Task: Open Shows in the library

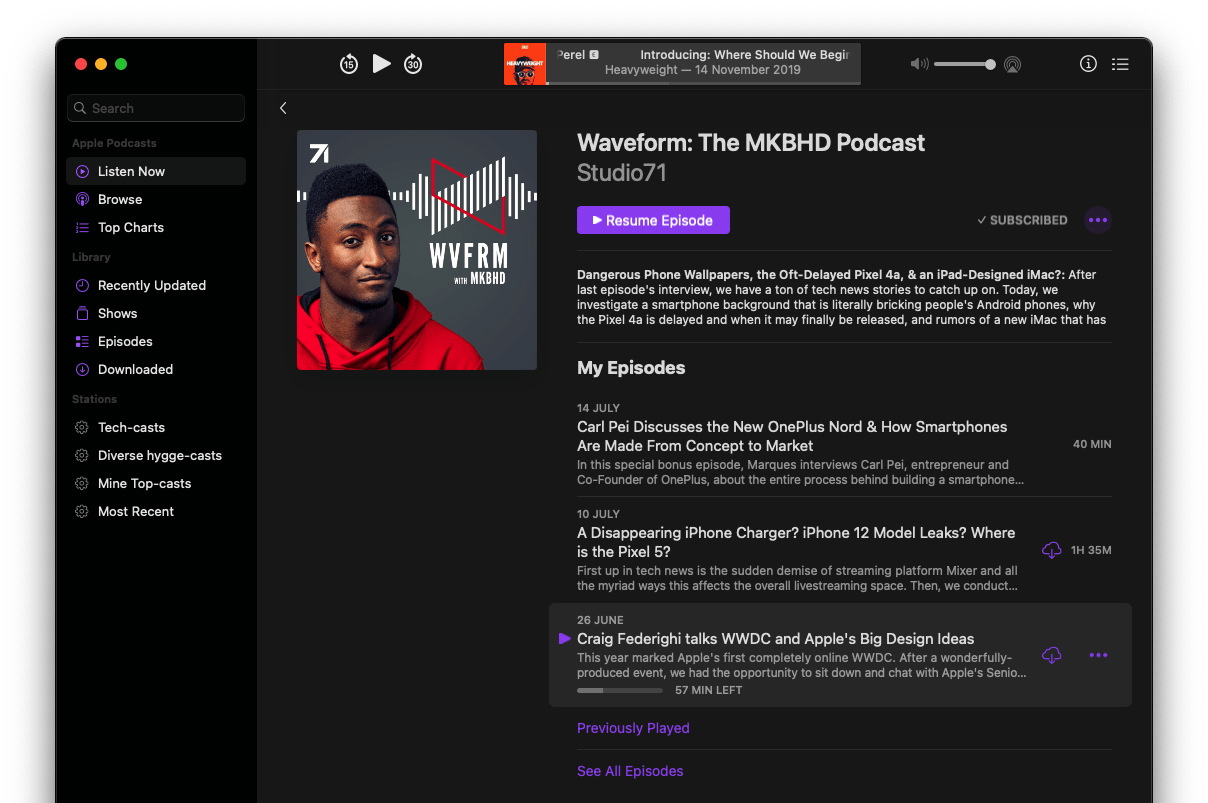Action: 156,313
